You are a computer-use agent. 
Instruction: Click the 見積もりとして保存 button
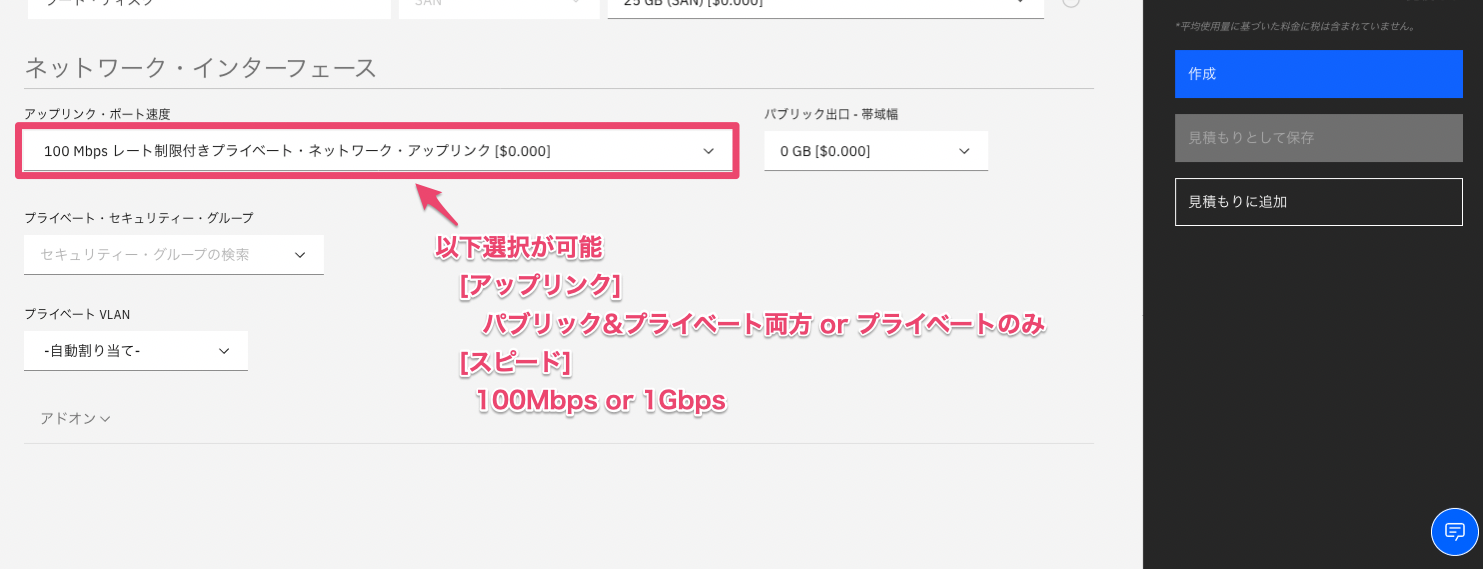(x=1318, y=138)
